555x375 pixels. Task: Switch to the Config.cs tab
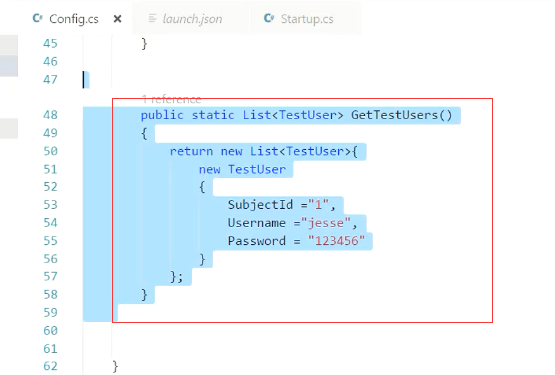point(74,19)
